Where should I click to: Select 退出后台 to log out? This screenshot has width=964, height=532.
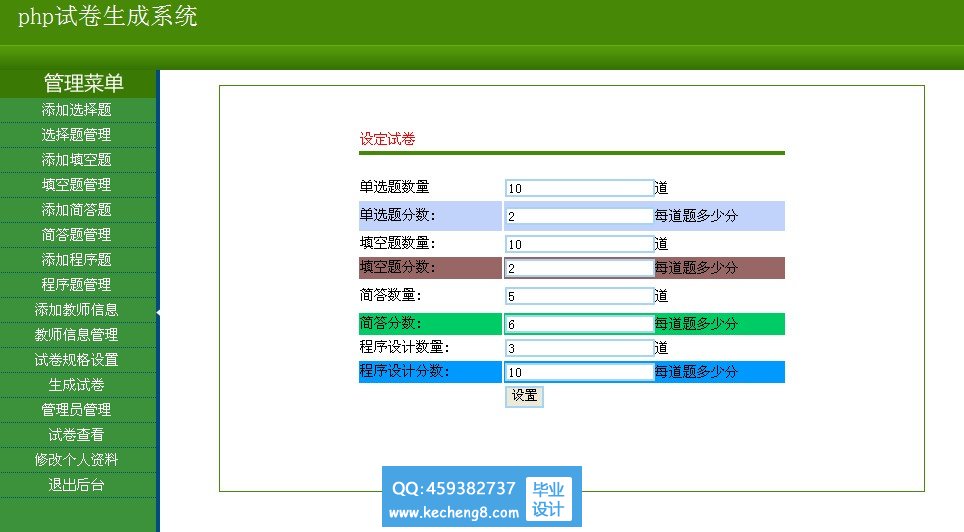(x=76, y=485)
